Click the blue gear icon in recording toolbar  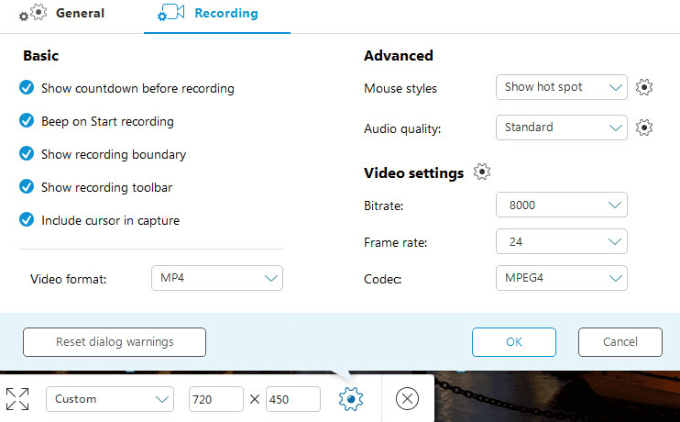(350, 399)
